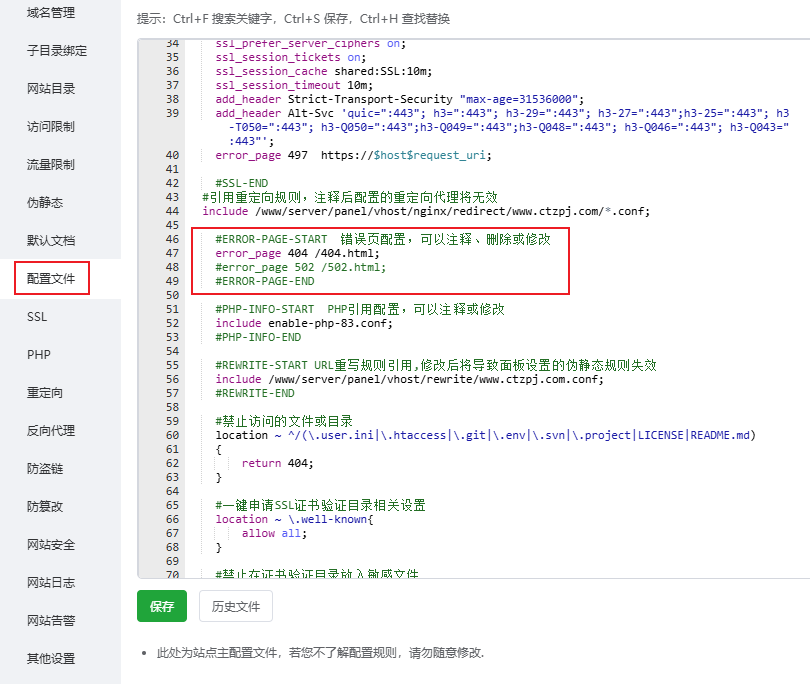Open the 伪静态 rewrite settings
This screenshot has height=684, width=810.
pyautogui.click(x=45, y=203)
